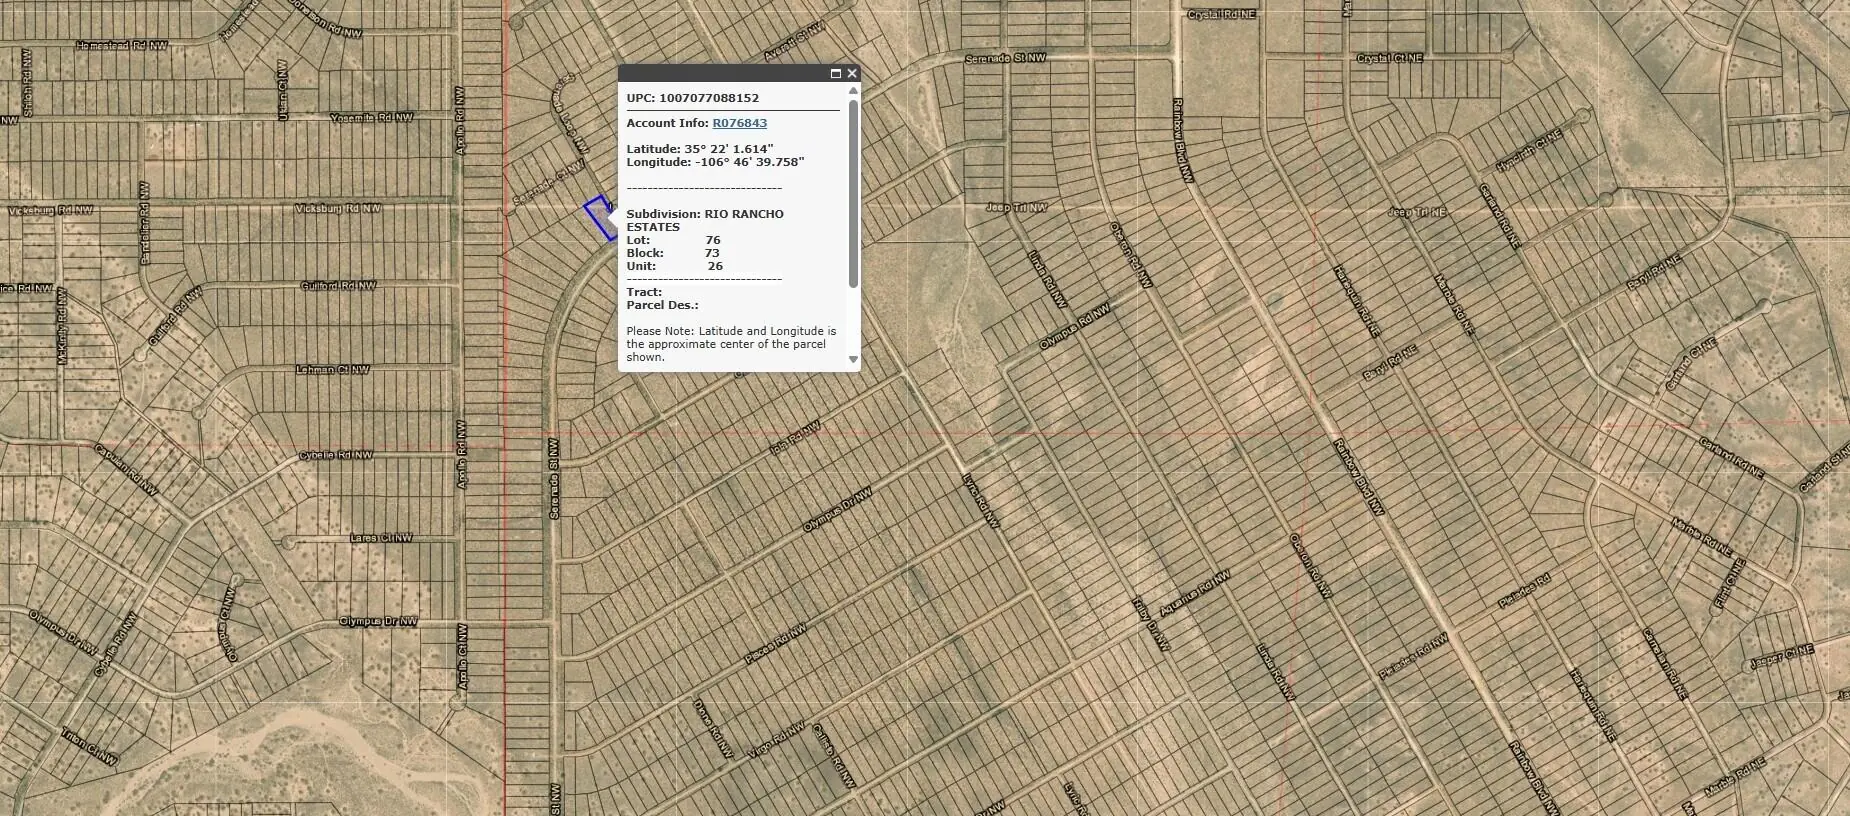
Task: Click the Pisces Rd NW map label
Action: [x=776, y=645]
